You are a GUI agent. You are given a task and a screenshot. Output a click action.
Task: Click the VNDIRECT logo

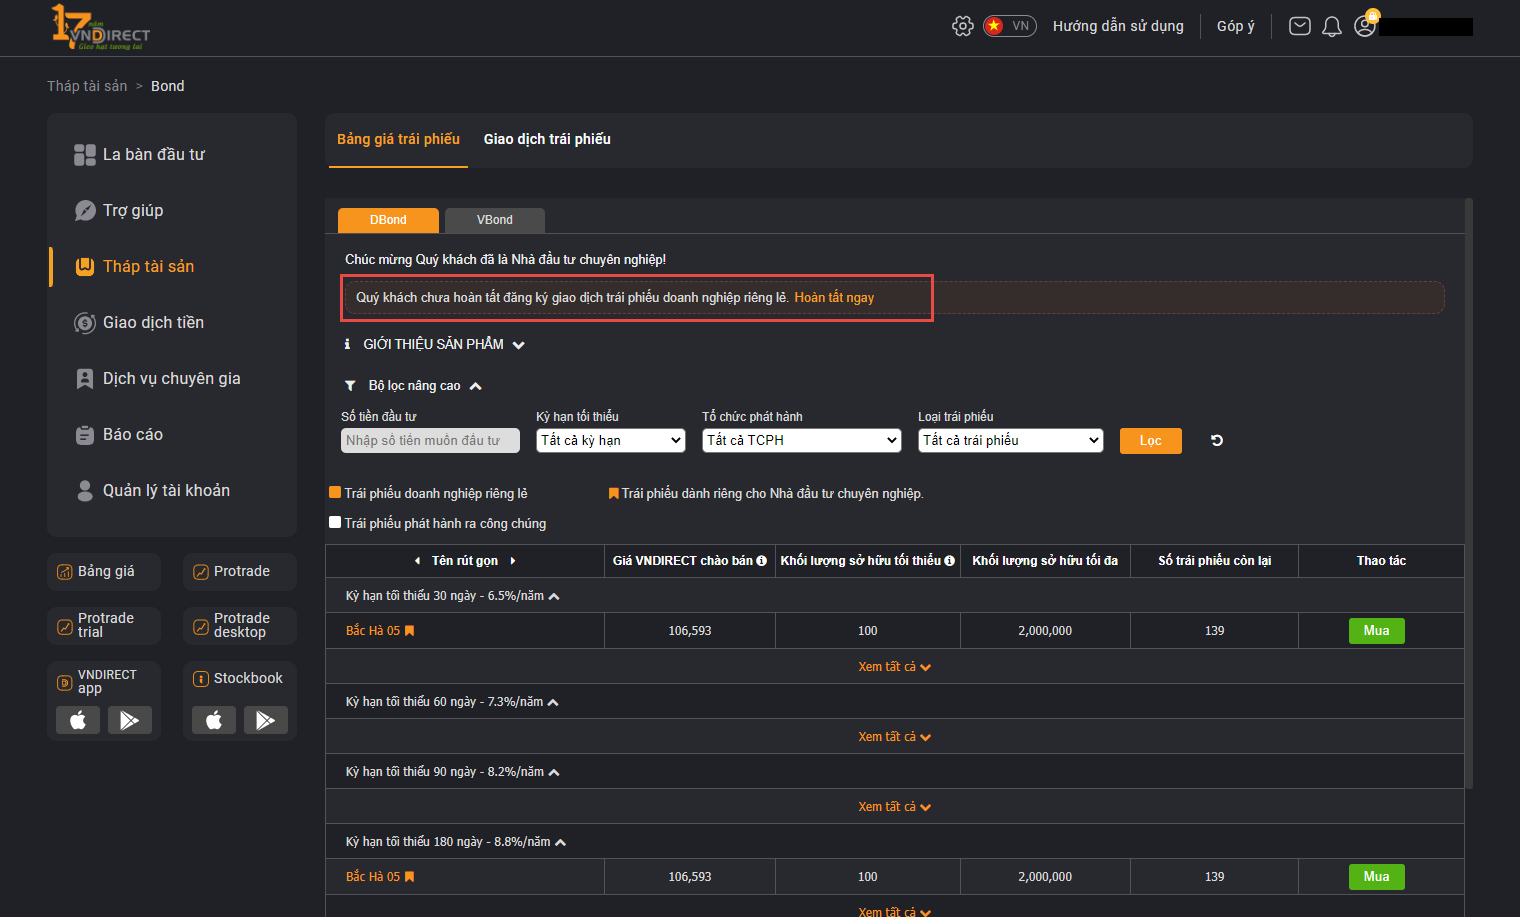(101, 28)
